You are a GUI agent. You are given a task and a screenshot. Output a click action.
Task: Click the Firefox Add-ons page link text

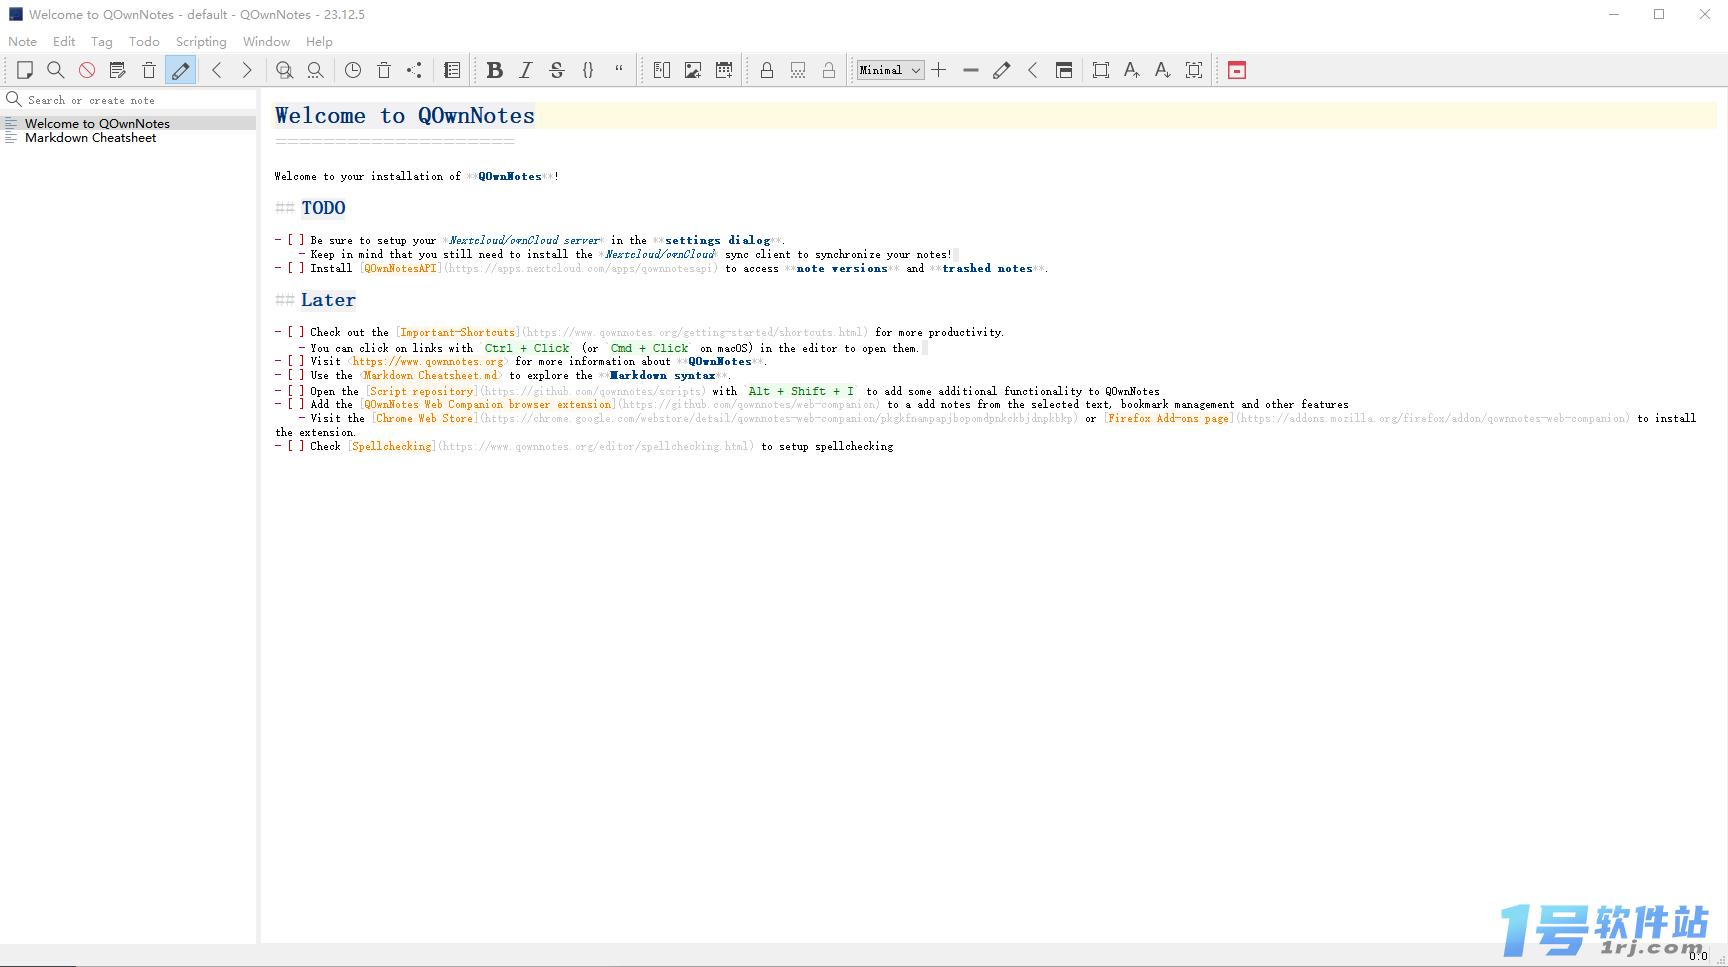[1170, 418]
